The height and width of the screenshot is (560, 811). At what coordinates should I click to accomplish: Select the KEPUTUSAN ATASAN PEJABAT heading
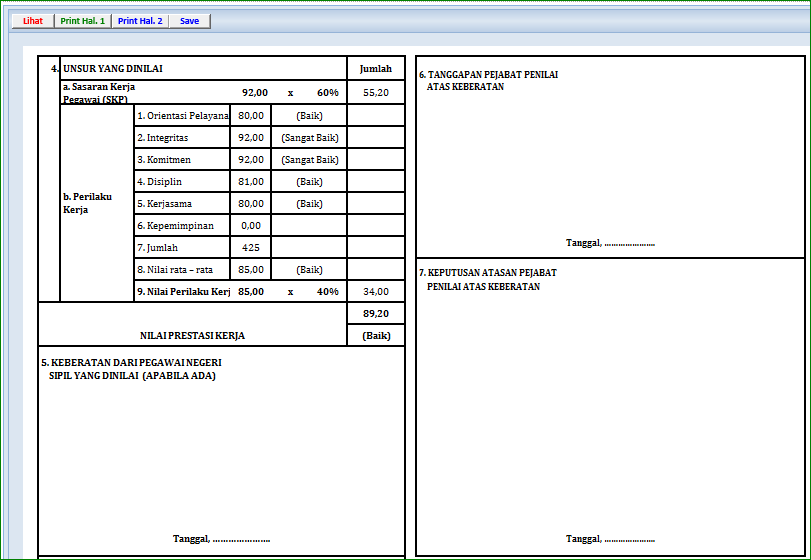(x=488, y=280)
